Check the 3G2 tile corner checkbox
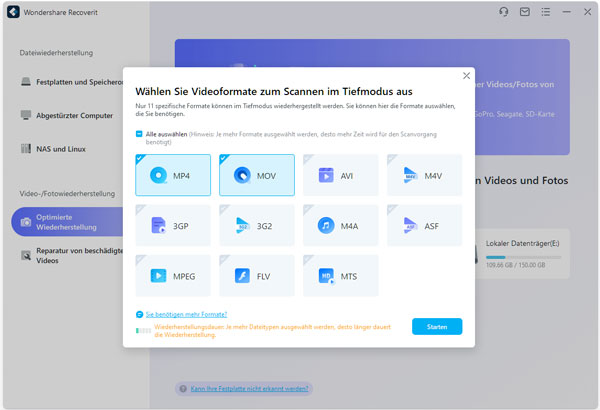 point(223,208)
